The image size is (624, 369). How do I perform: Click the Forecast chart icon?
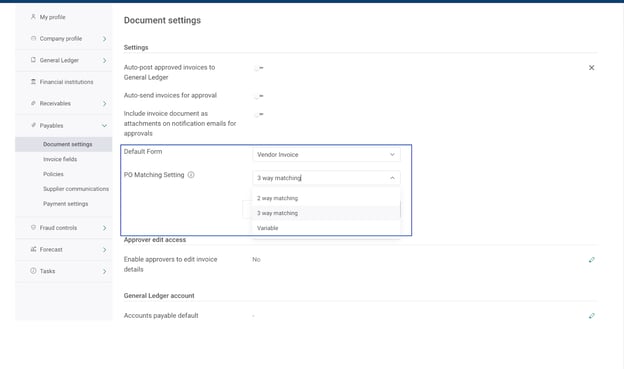coord(33,249)
